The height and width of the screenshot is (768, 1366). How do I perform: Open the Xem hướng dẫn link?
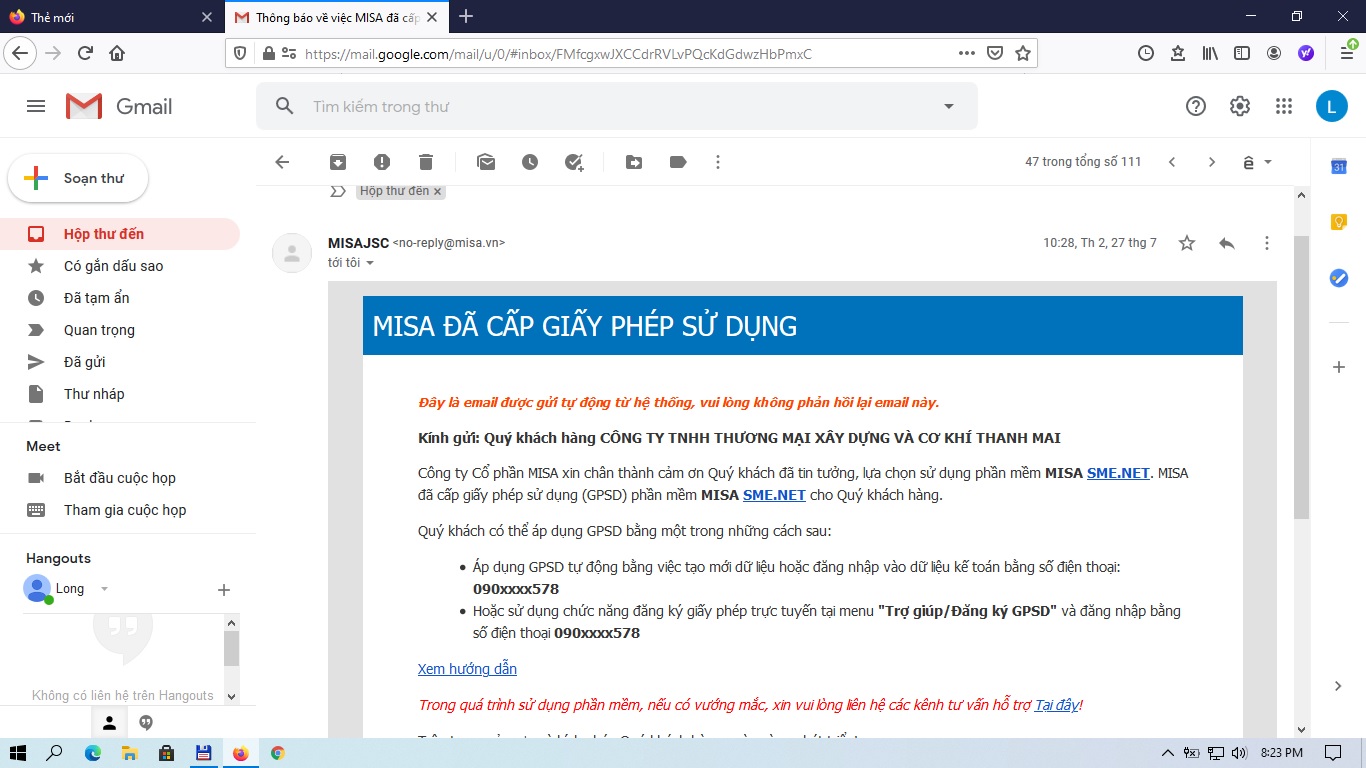(467, 669)
